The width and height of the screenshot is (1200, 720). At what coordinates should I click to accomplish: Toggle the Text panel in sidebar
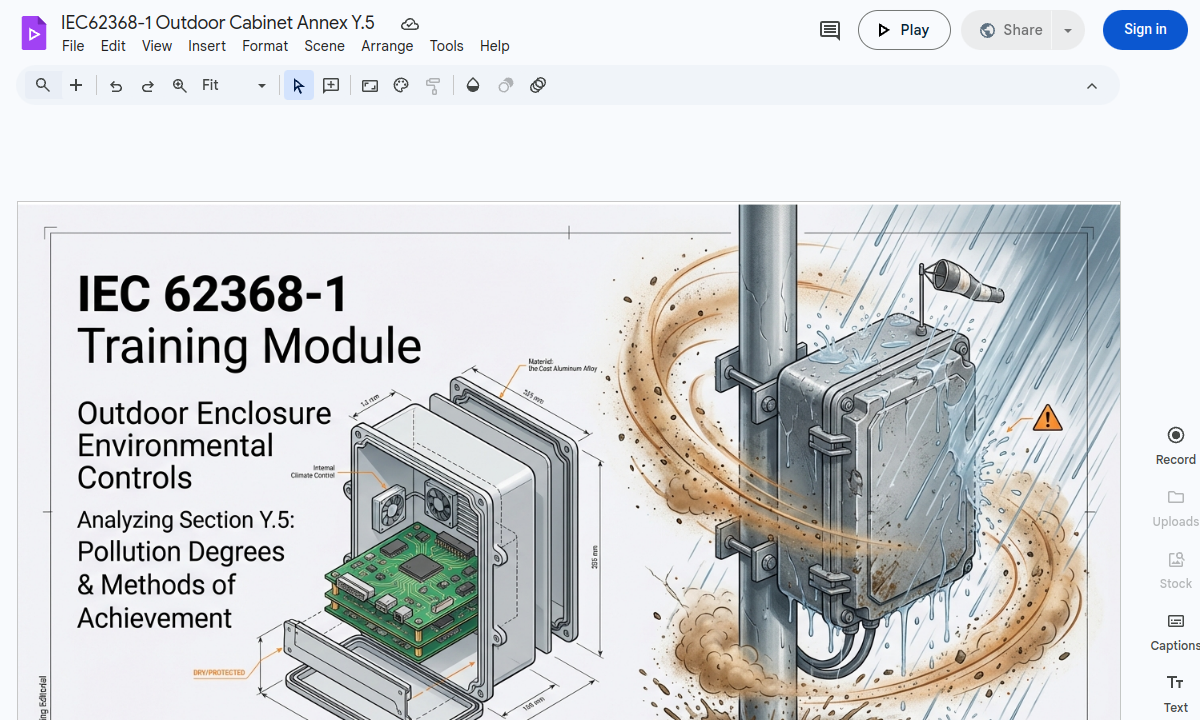coord(1175,693)
